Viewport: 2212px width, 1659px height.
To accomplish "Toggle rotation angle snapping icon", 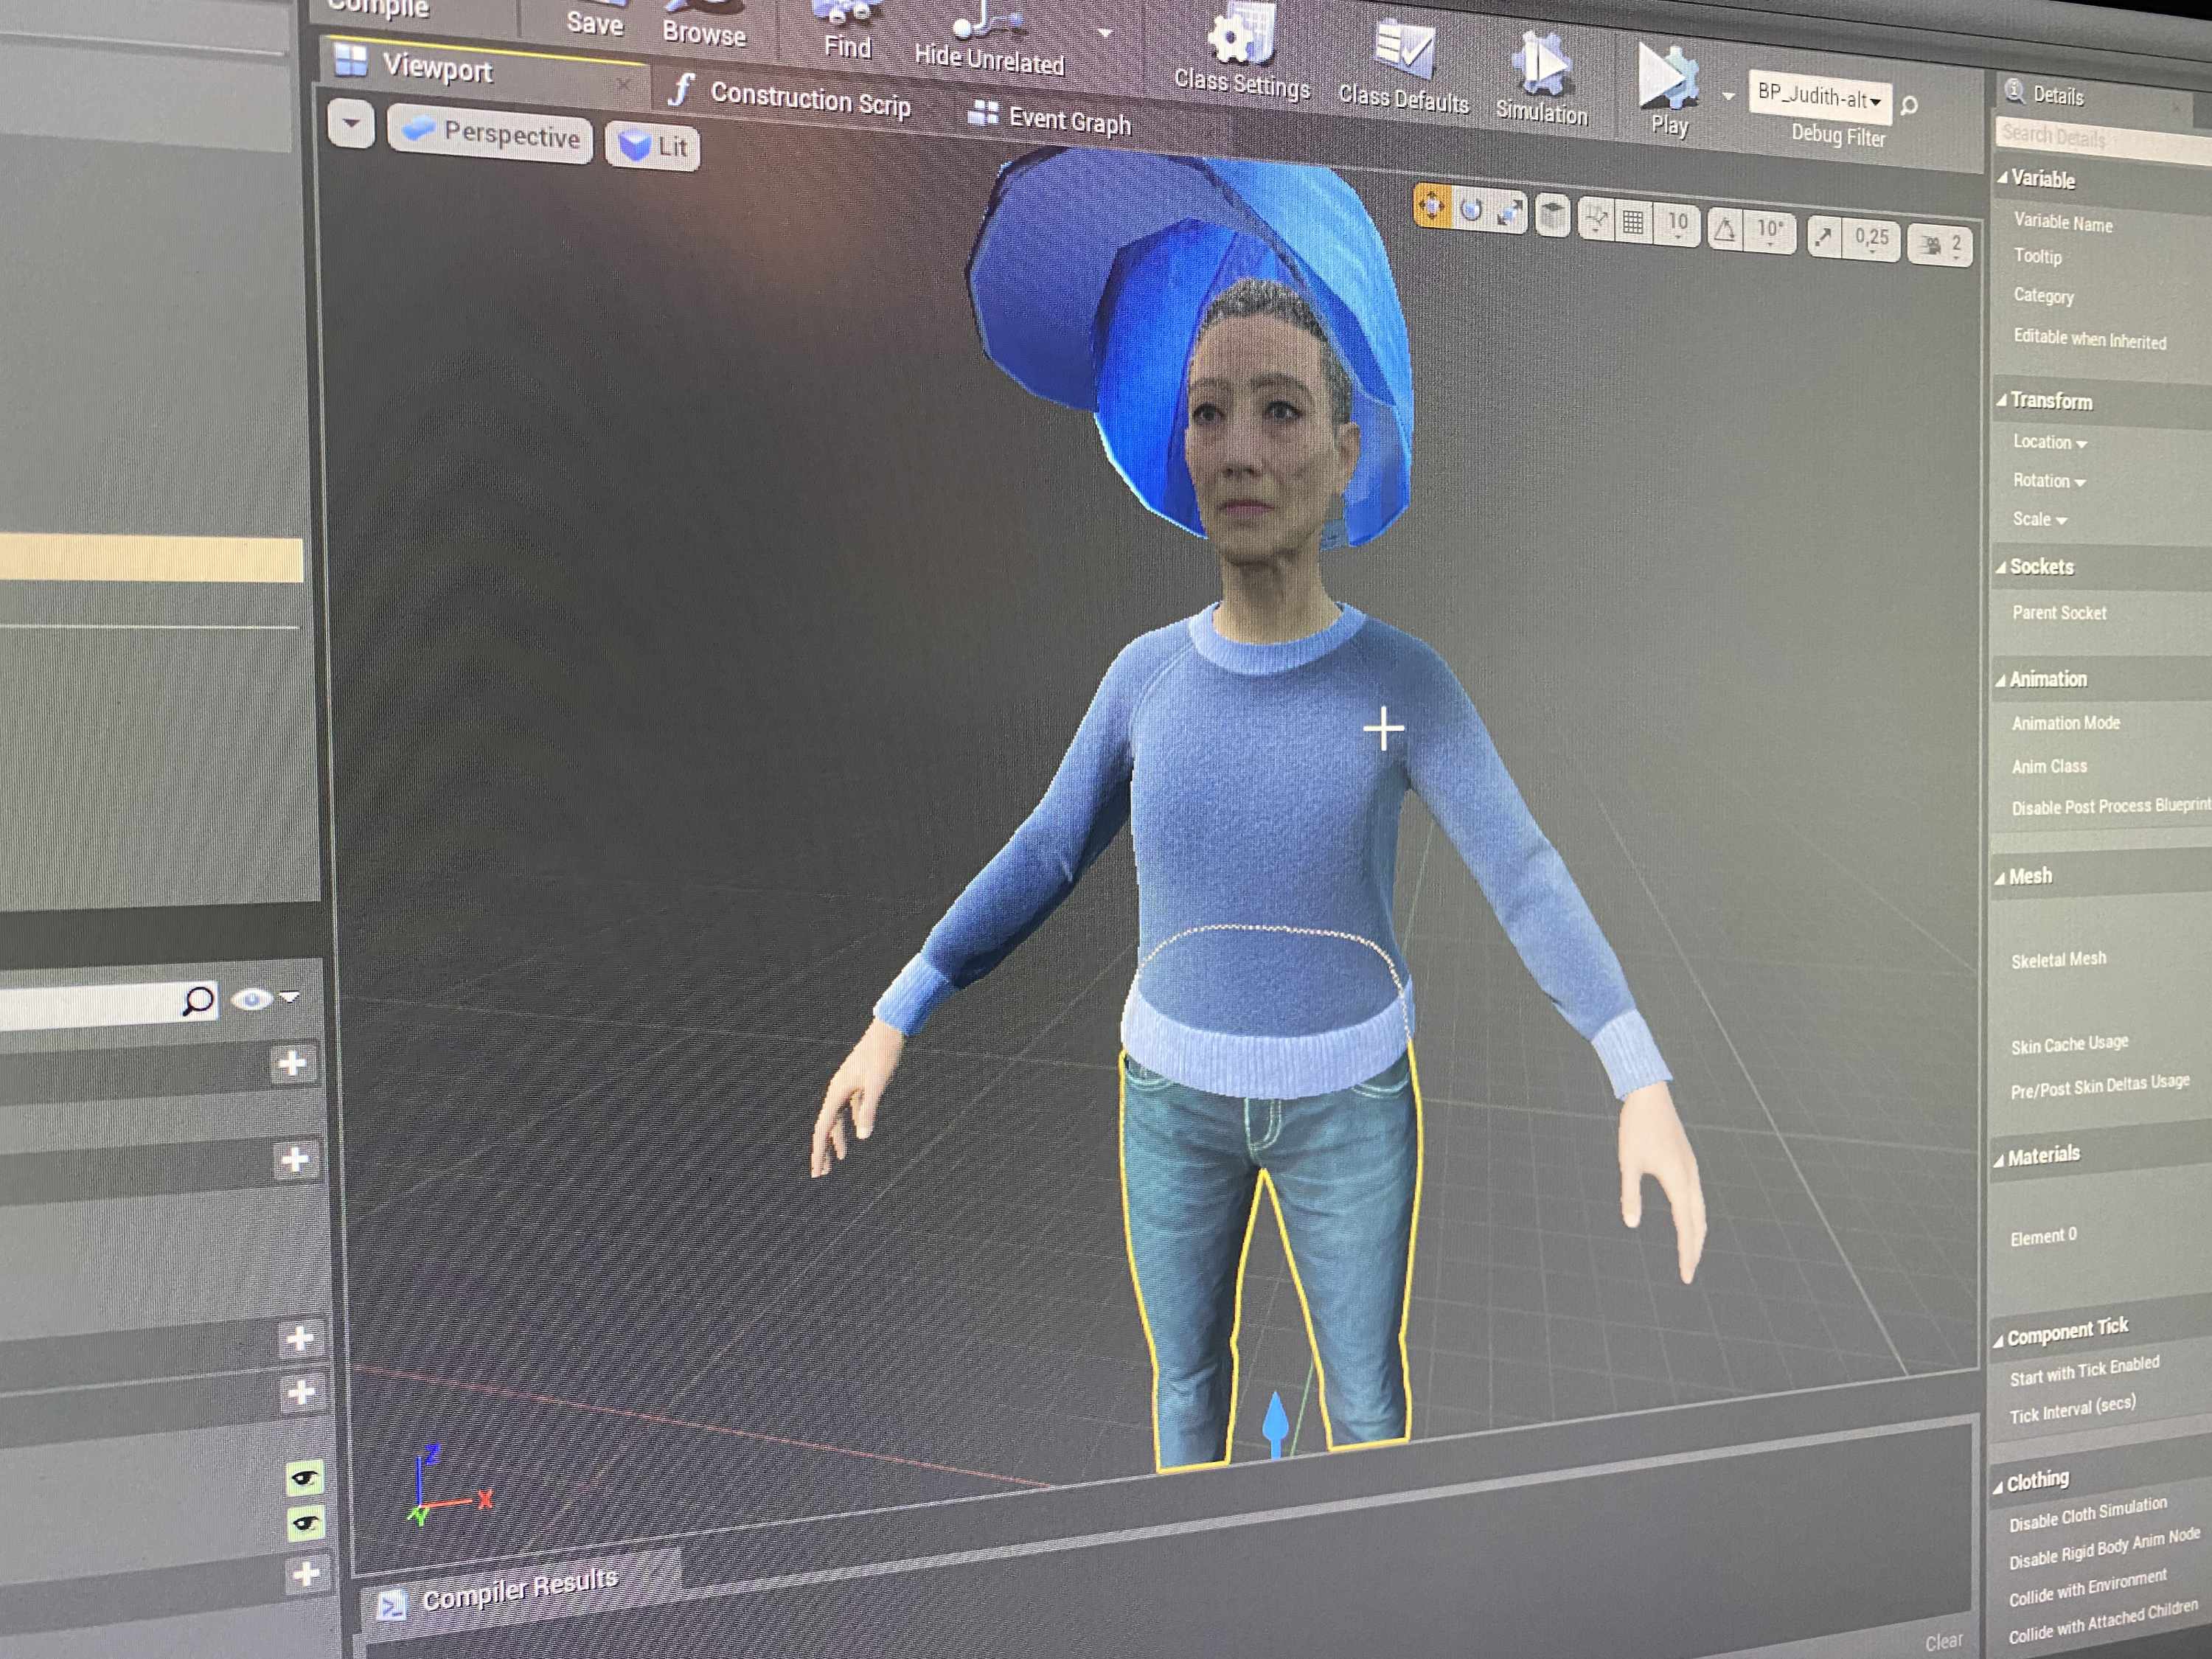I will click(x=1725, y=230).
